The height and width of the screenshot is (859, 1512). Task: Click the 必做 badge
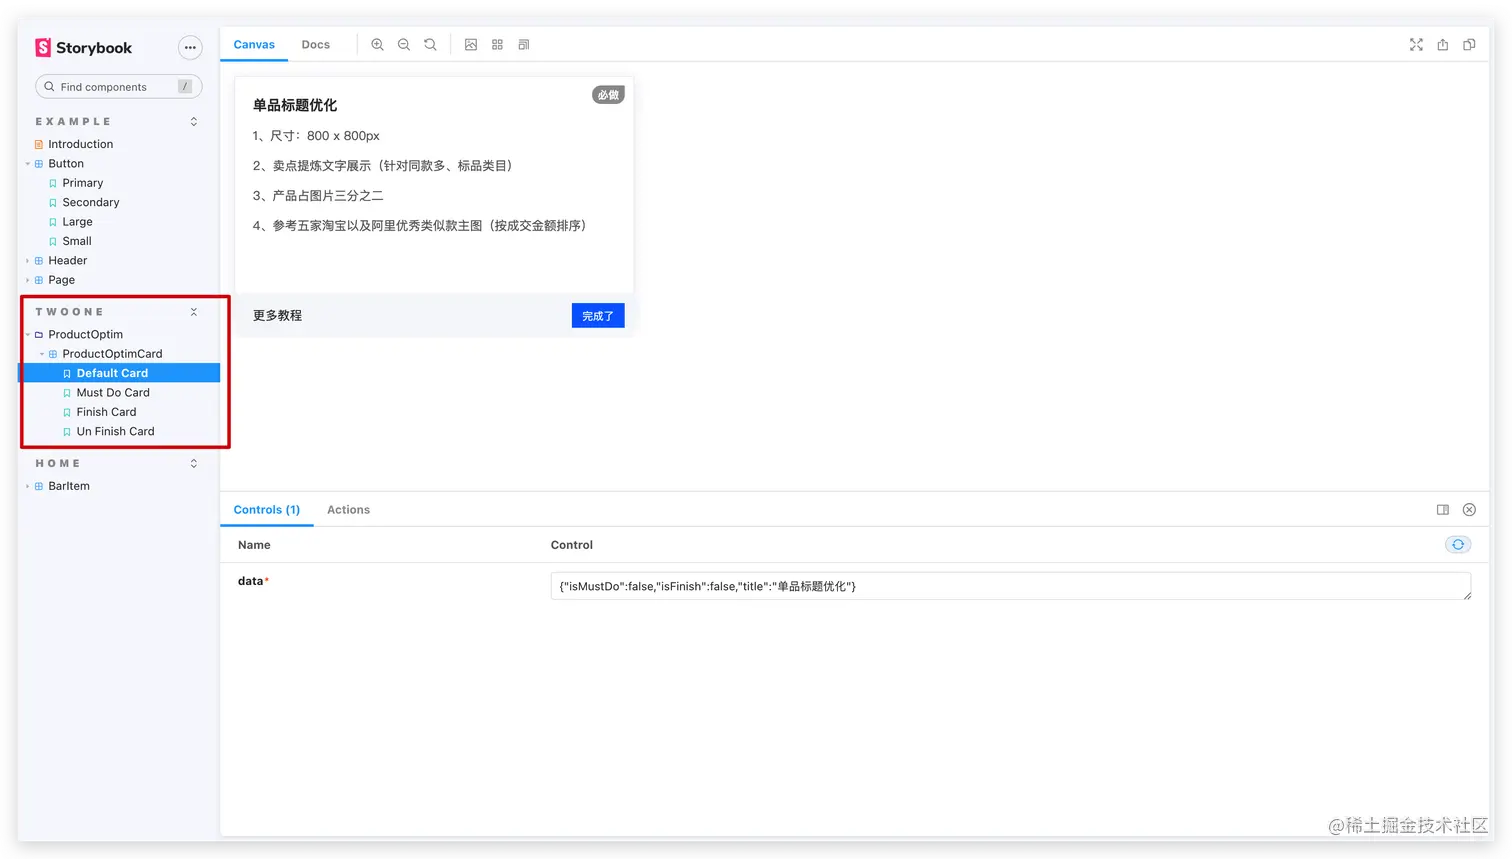coord(608,95)
